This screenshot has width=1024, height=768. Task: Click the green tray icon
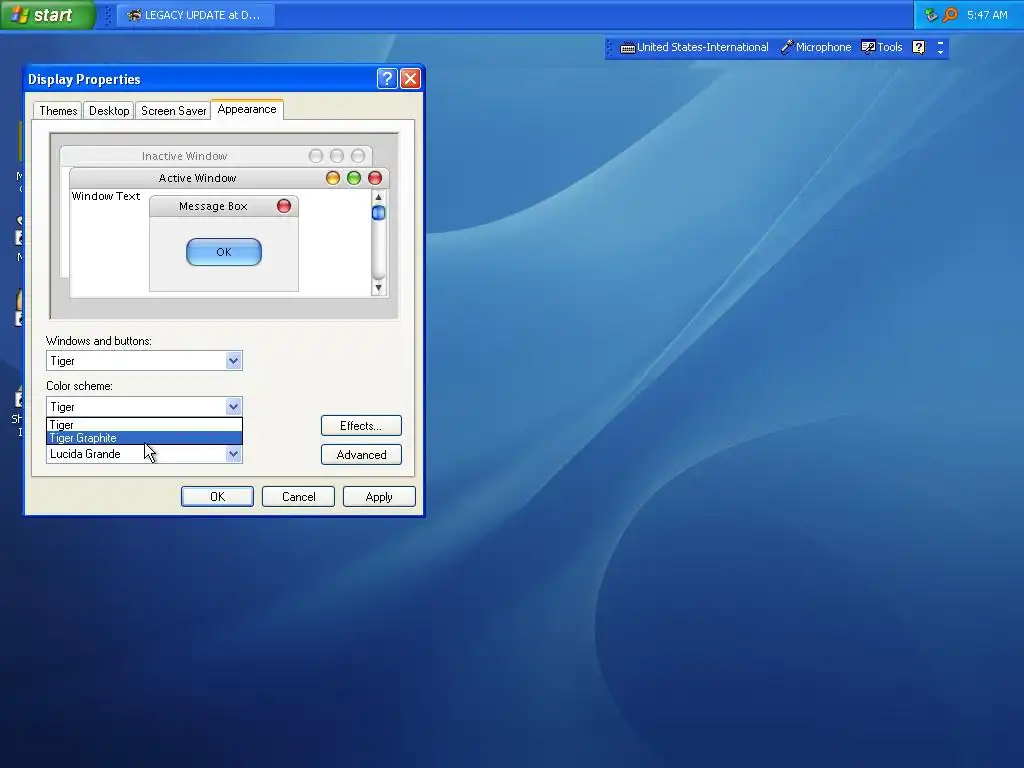pos(931,14)
